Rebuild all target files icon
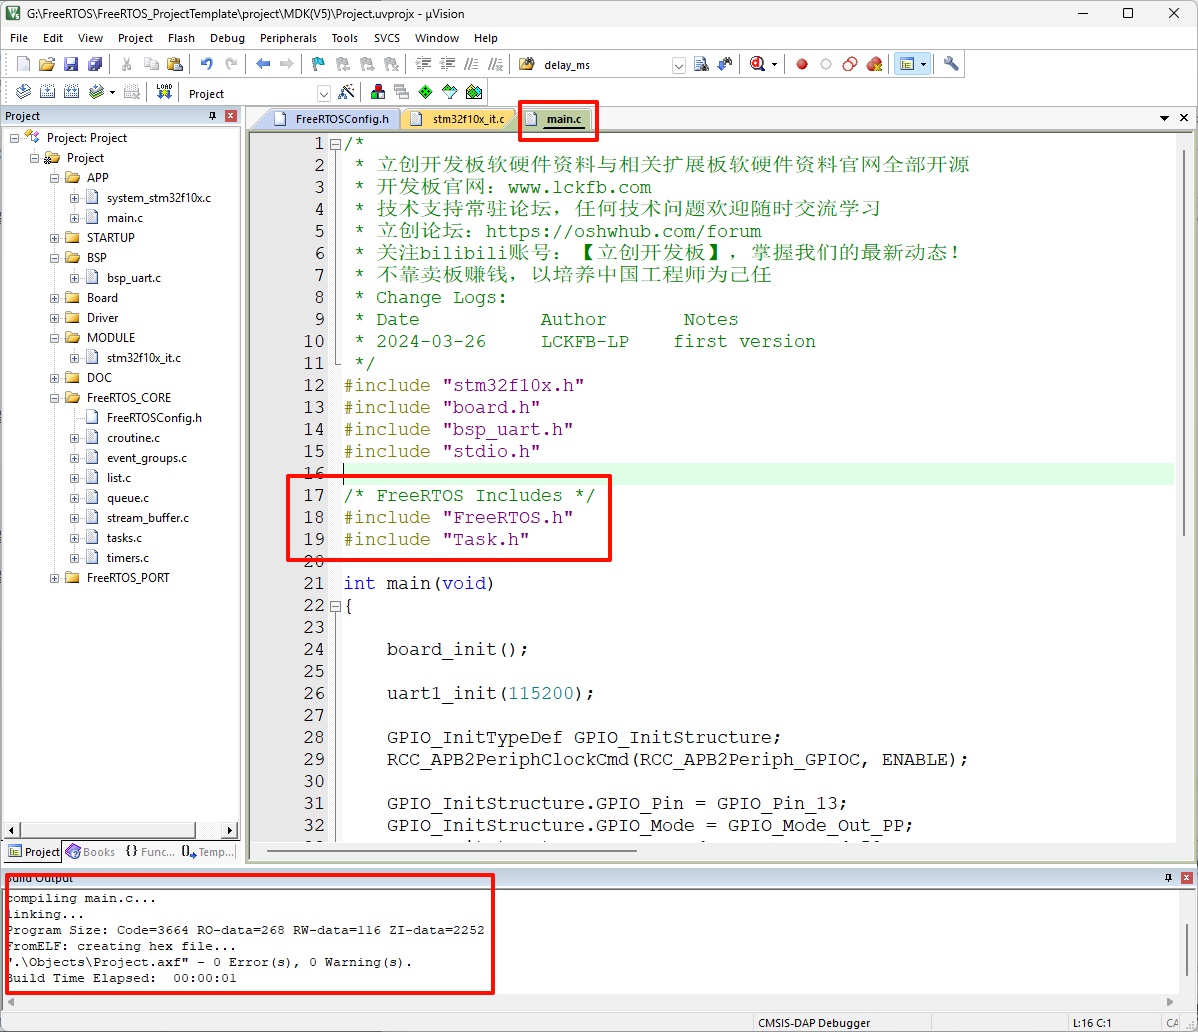The height and width of the screenshot is (1032, 1198). (72, 92)
